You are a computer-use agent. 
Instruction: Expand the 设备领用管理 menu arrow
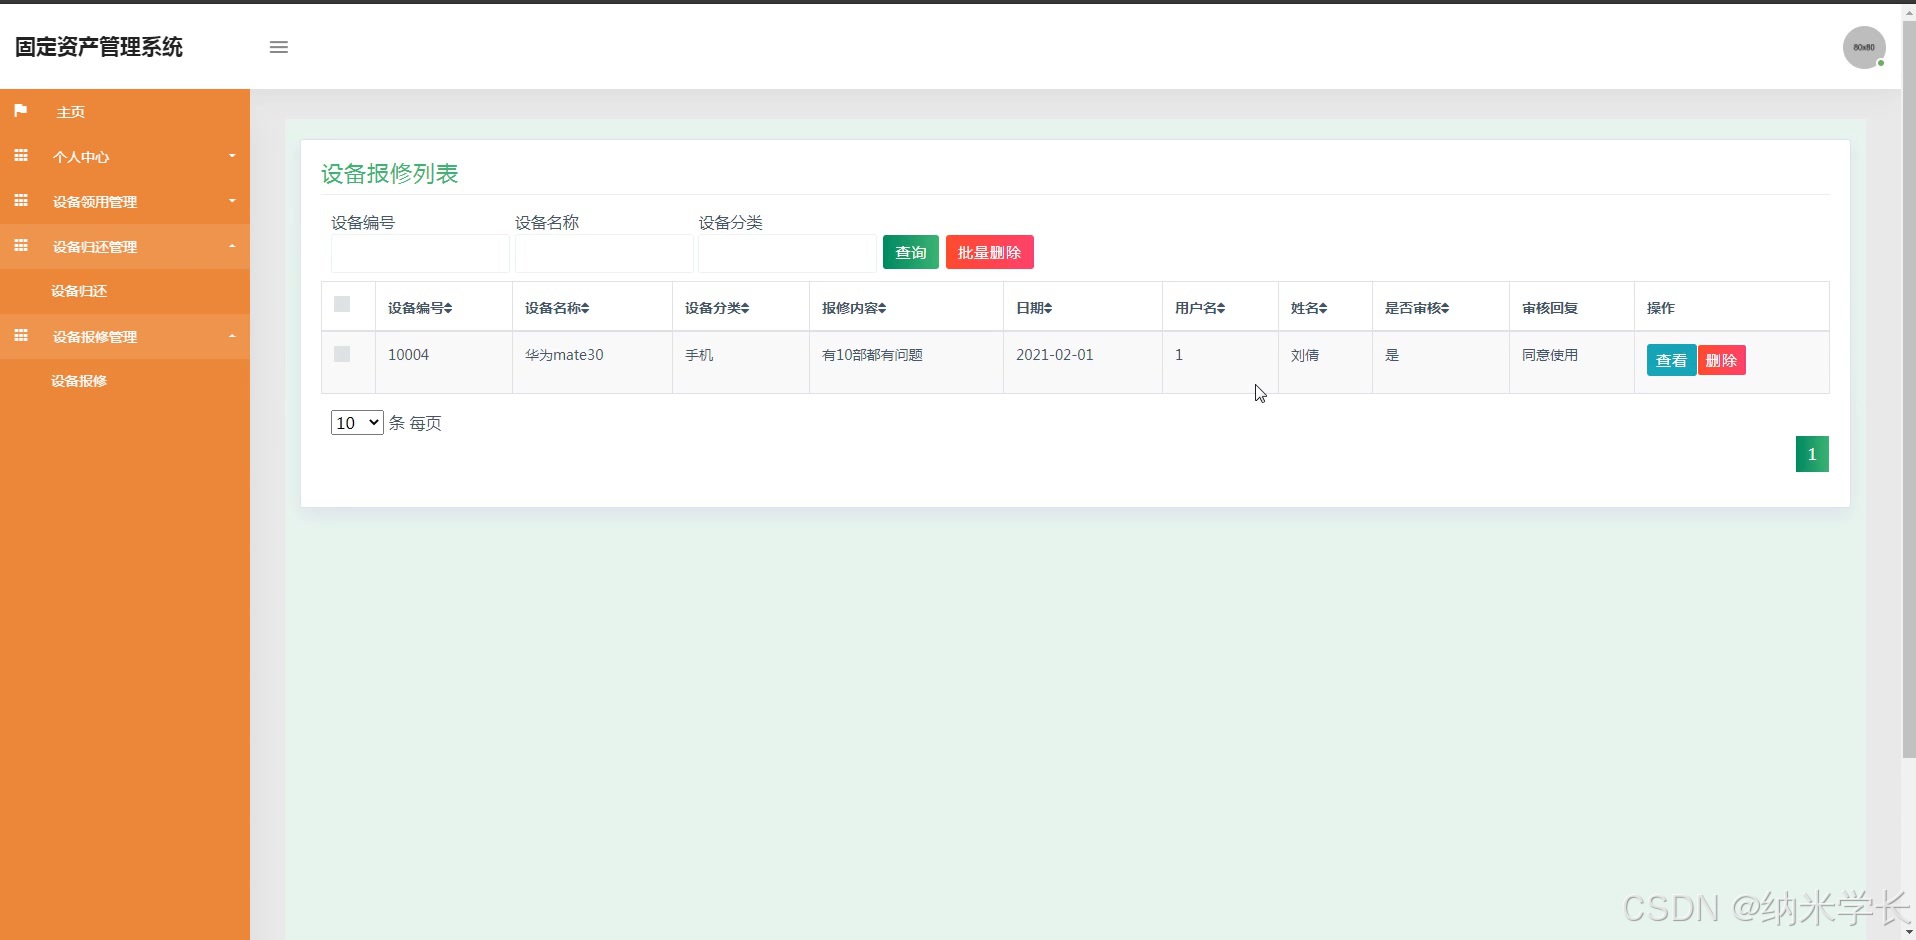[232, 201]
